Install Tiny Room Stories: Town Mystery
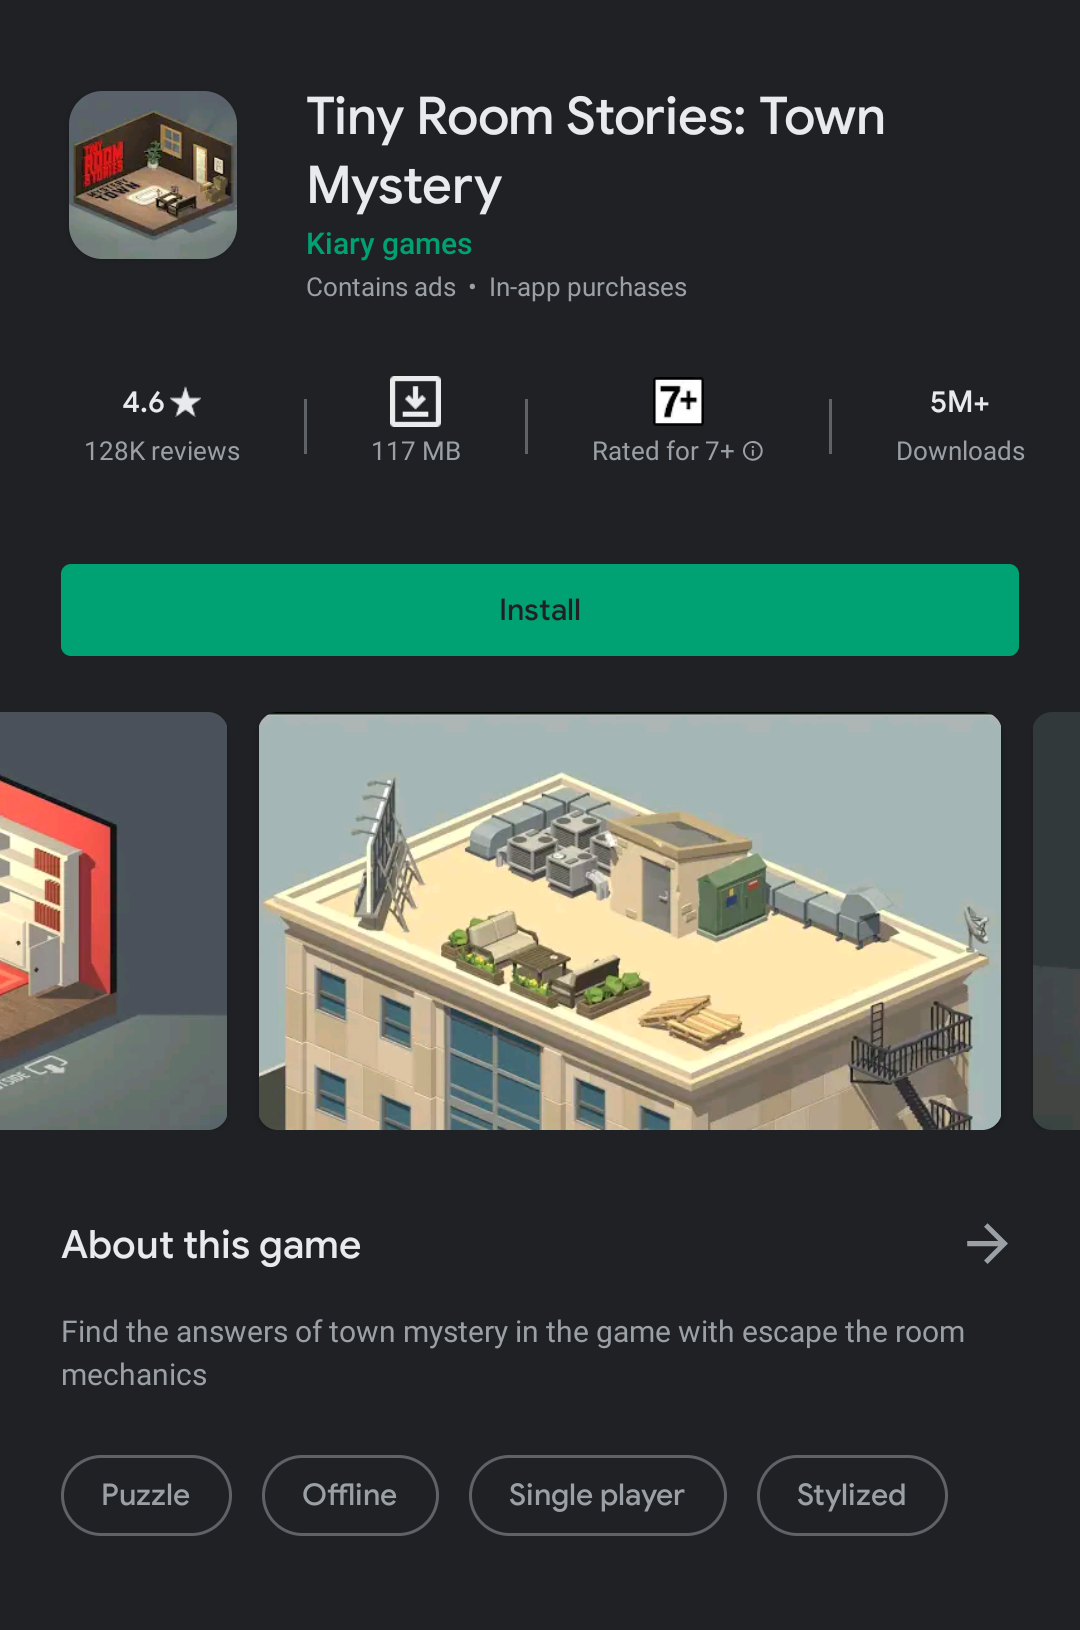The width and height of the screenshot is (1080, 1630). click(x=540, y=610)
